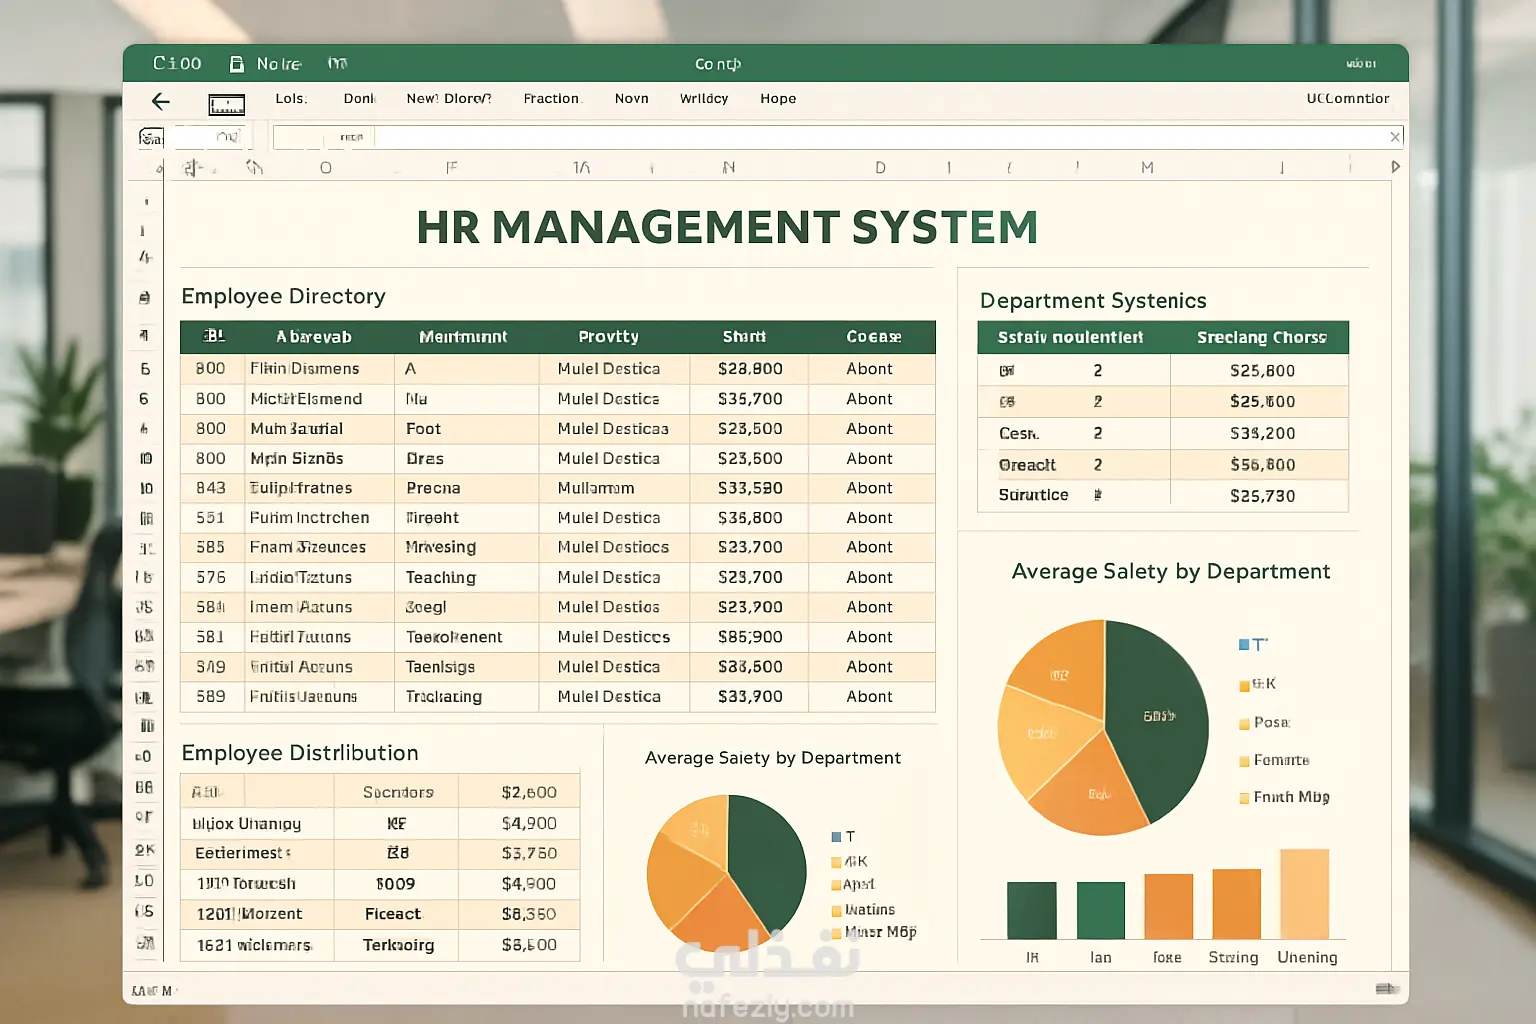Screen dimensions: 1536x1024
Task: Click the icon left of the name box
Action: [x=150, y=137]
